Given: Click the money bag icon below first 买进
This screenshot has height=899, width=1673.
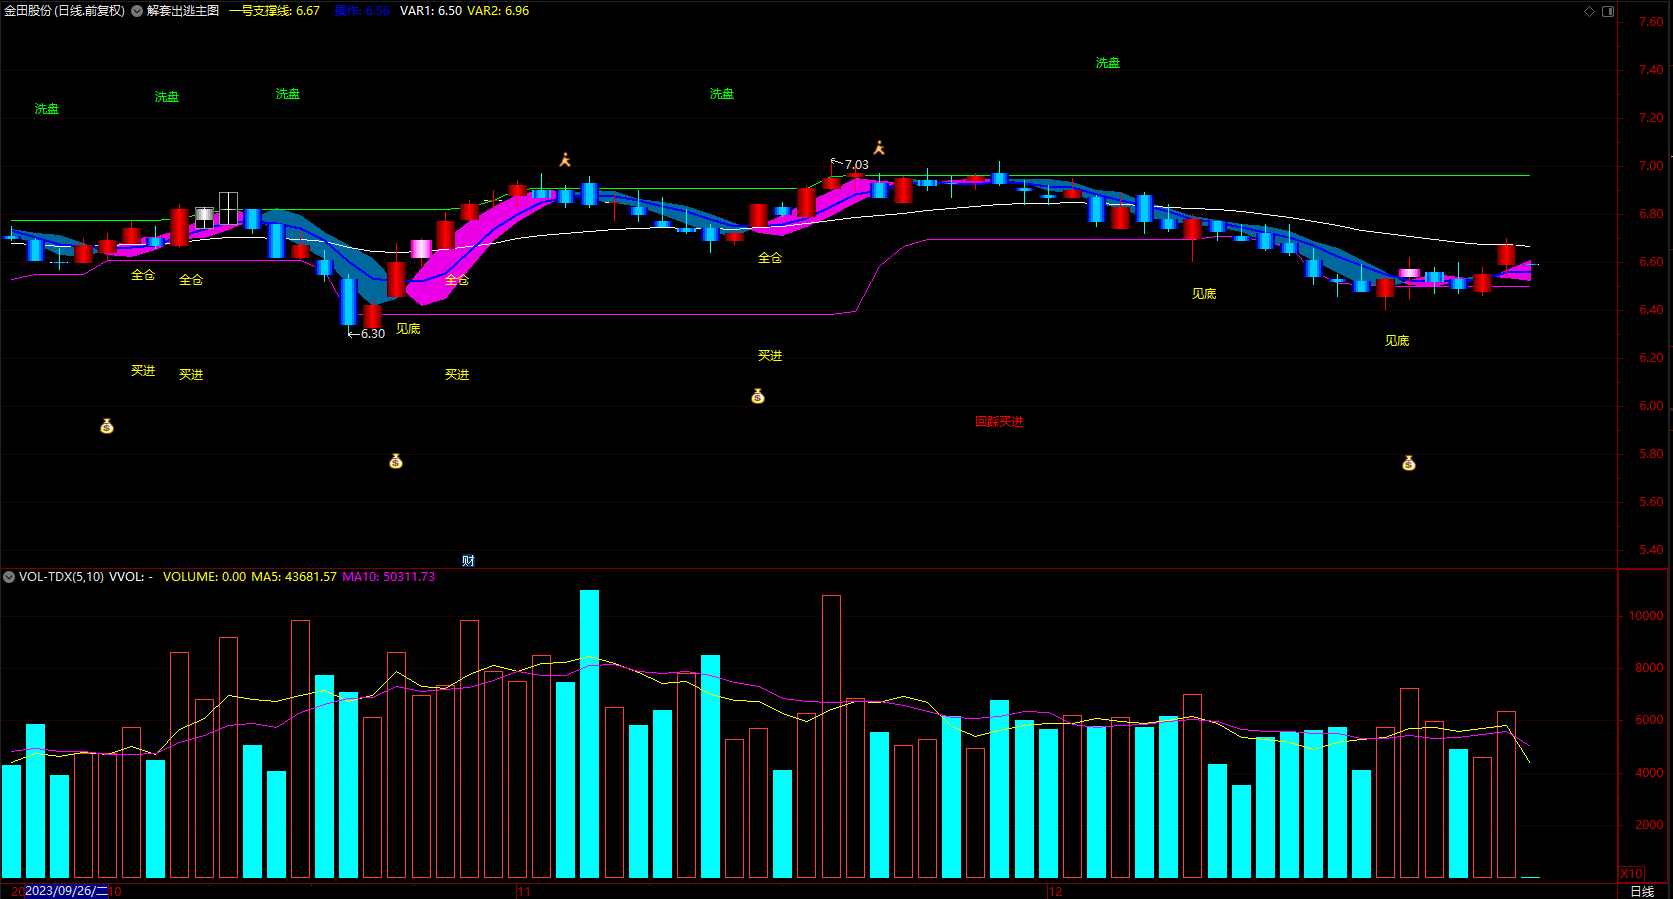Looking at the screenshot, I should (107, 427).
